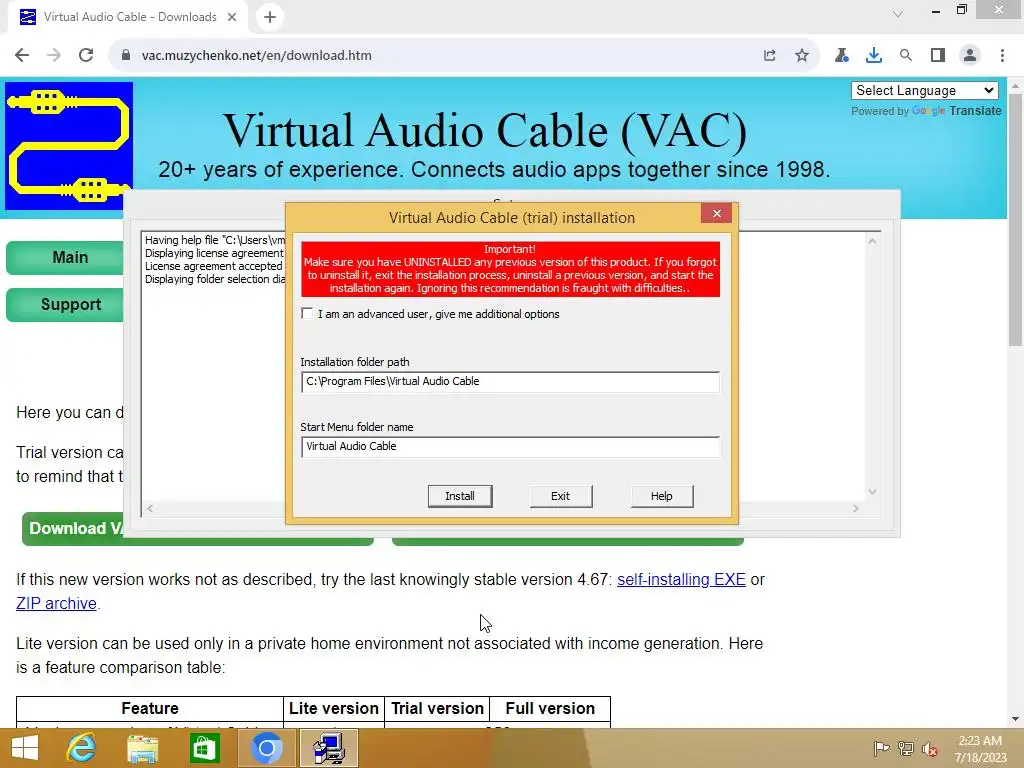Enable the advanced user additional options checkbox

point(307,313)
